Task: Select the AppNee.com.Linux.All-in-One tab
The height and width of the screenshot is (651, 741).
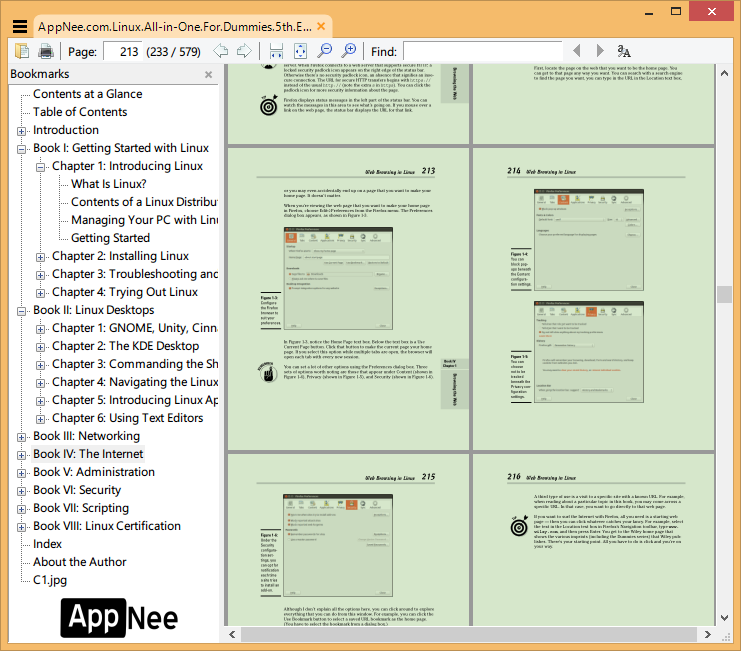Action: pyautogui.click(x=175, y=27)
